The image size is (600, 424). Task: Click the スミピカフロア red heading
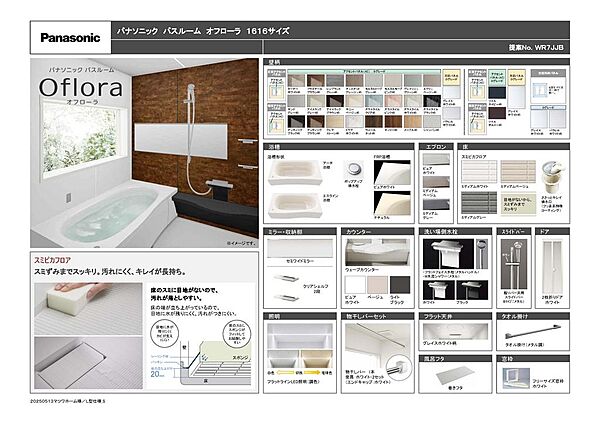(x=52, y=260)
